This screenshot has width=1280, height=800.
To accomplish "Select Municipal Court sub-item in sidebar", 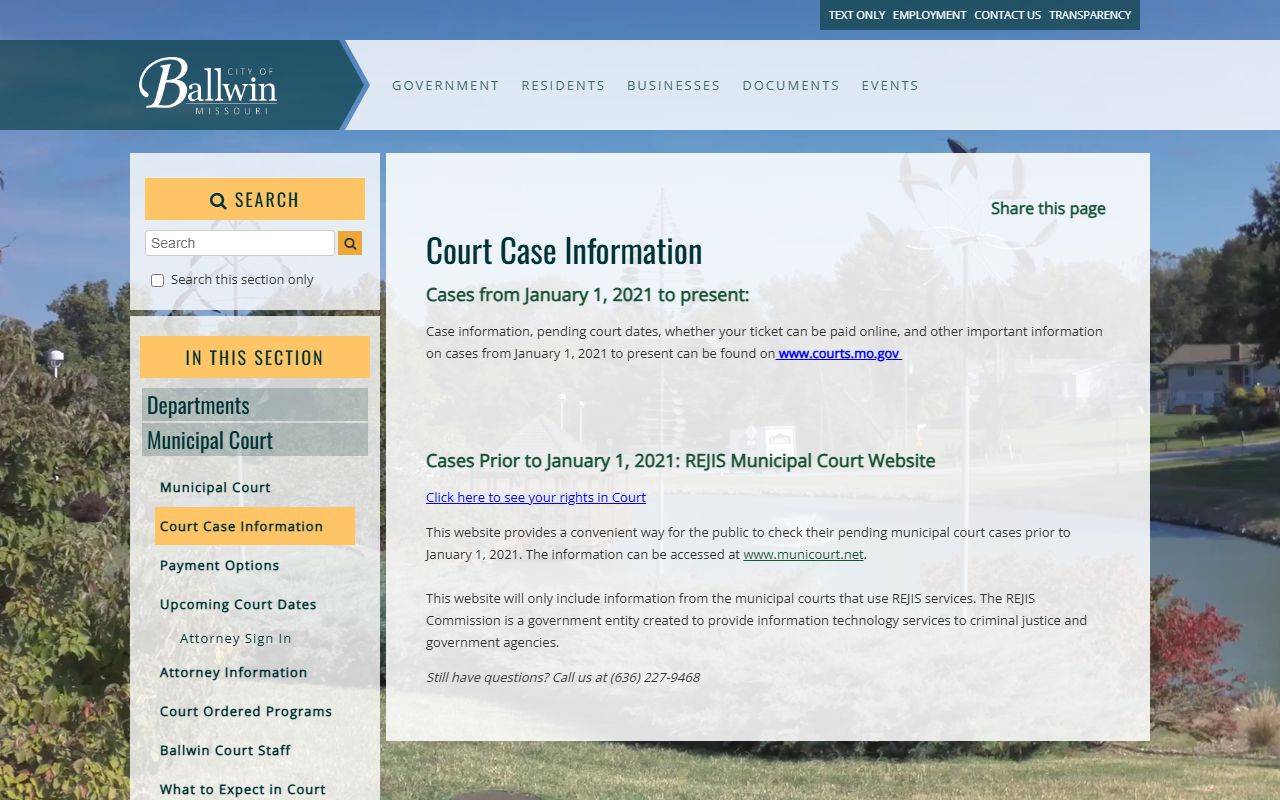I will point(215,487).
